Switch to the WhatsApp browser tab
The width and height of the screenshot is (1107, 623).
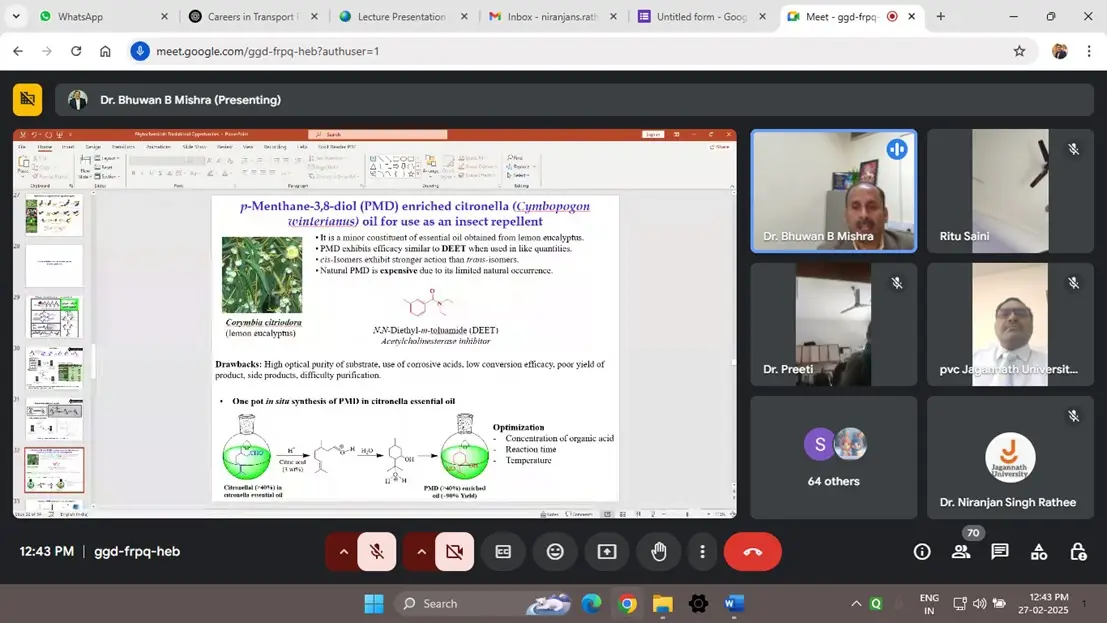click(x=102, y=16)
